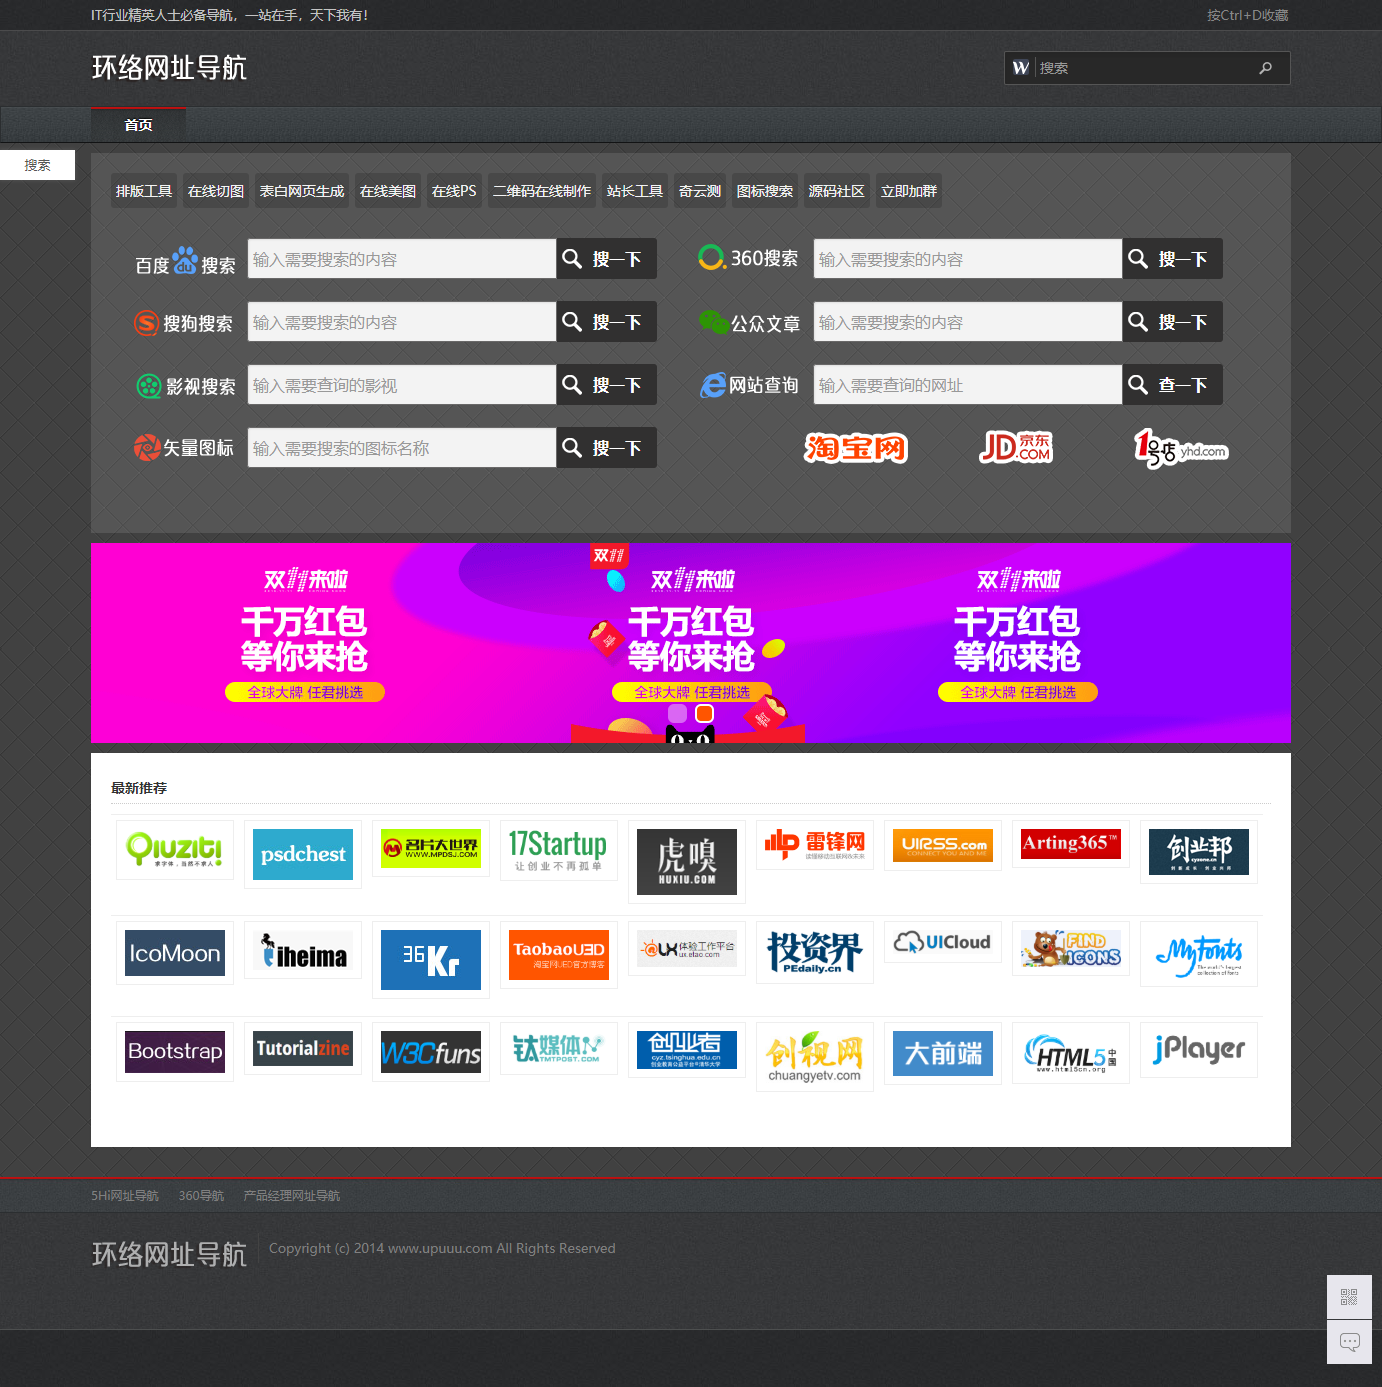Focus the 矢量图标 search input field
This screenshot has height=1387, width=1382.
pyautogui.click(x=401, y=448)
